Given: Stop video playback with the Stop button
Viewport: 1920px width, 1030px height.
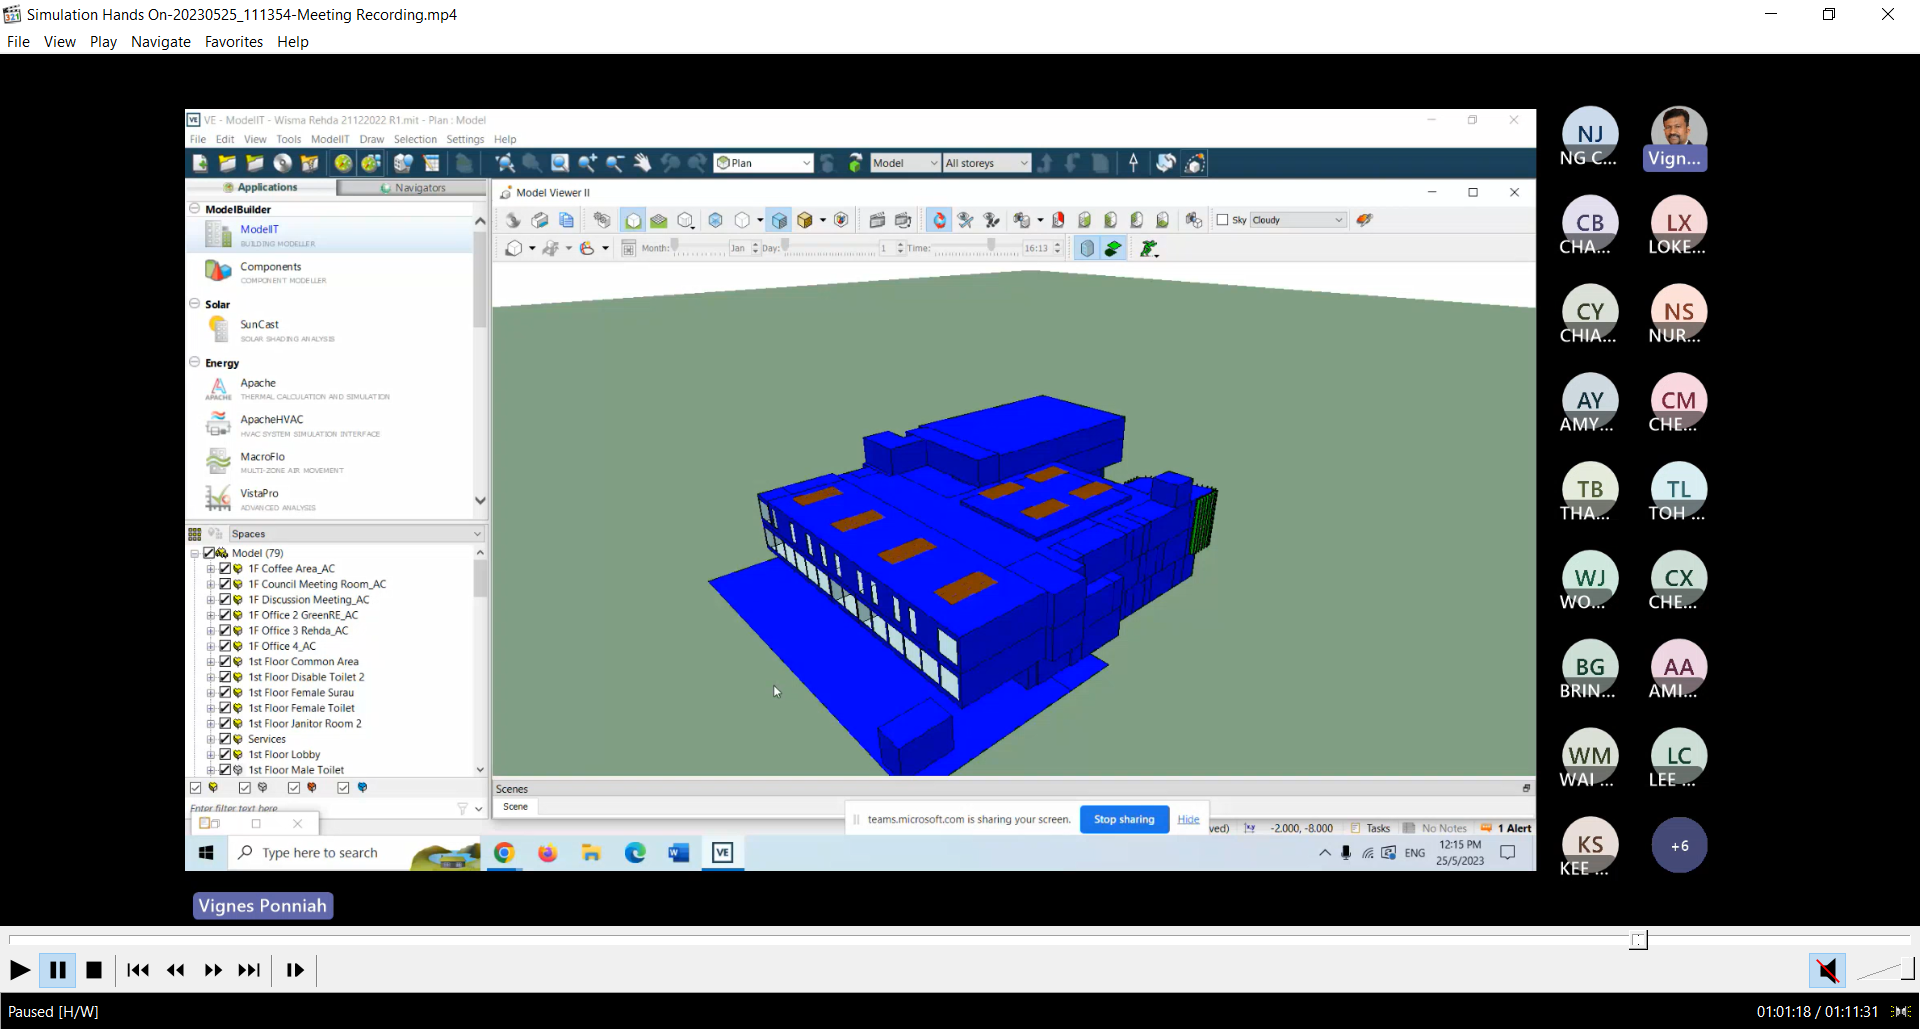Looking at the screenshot, I should click(x=94, y=970).
